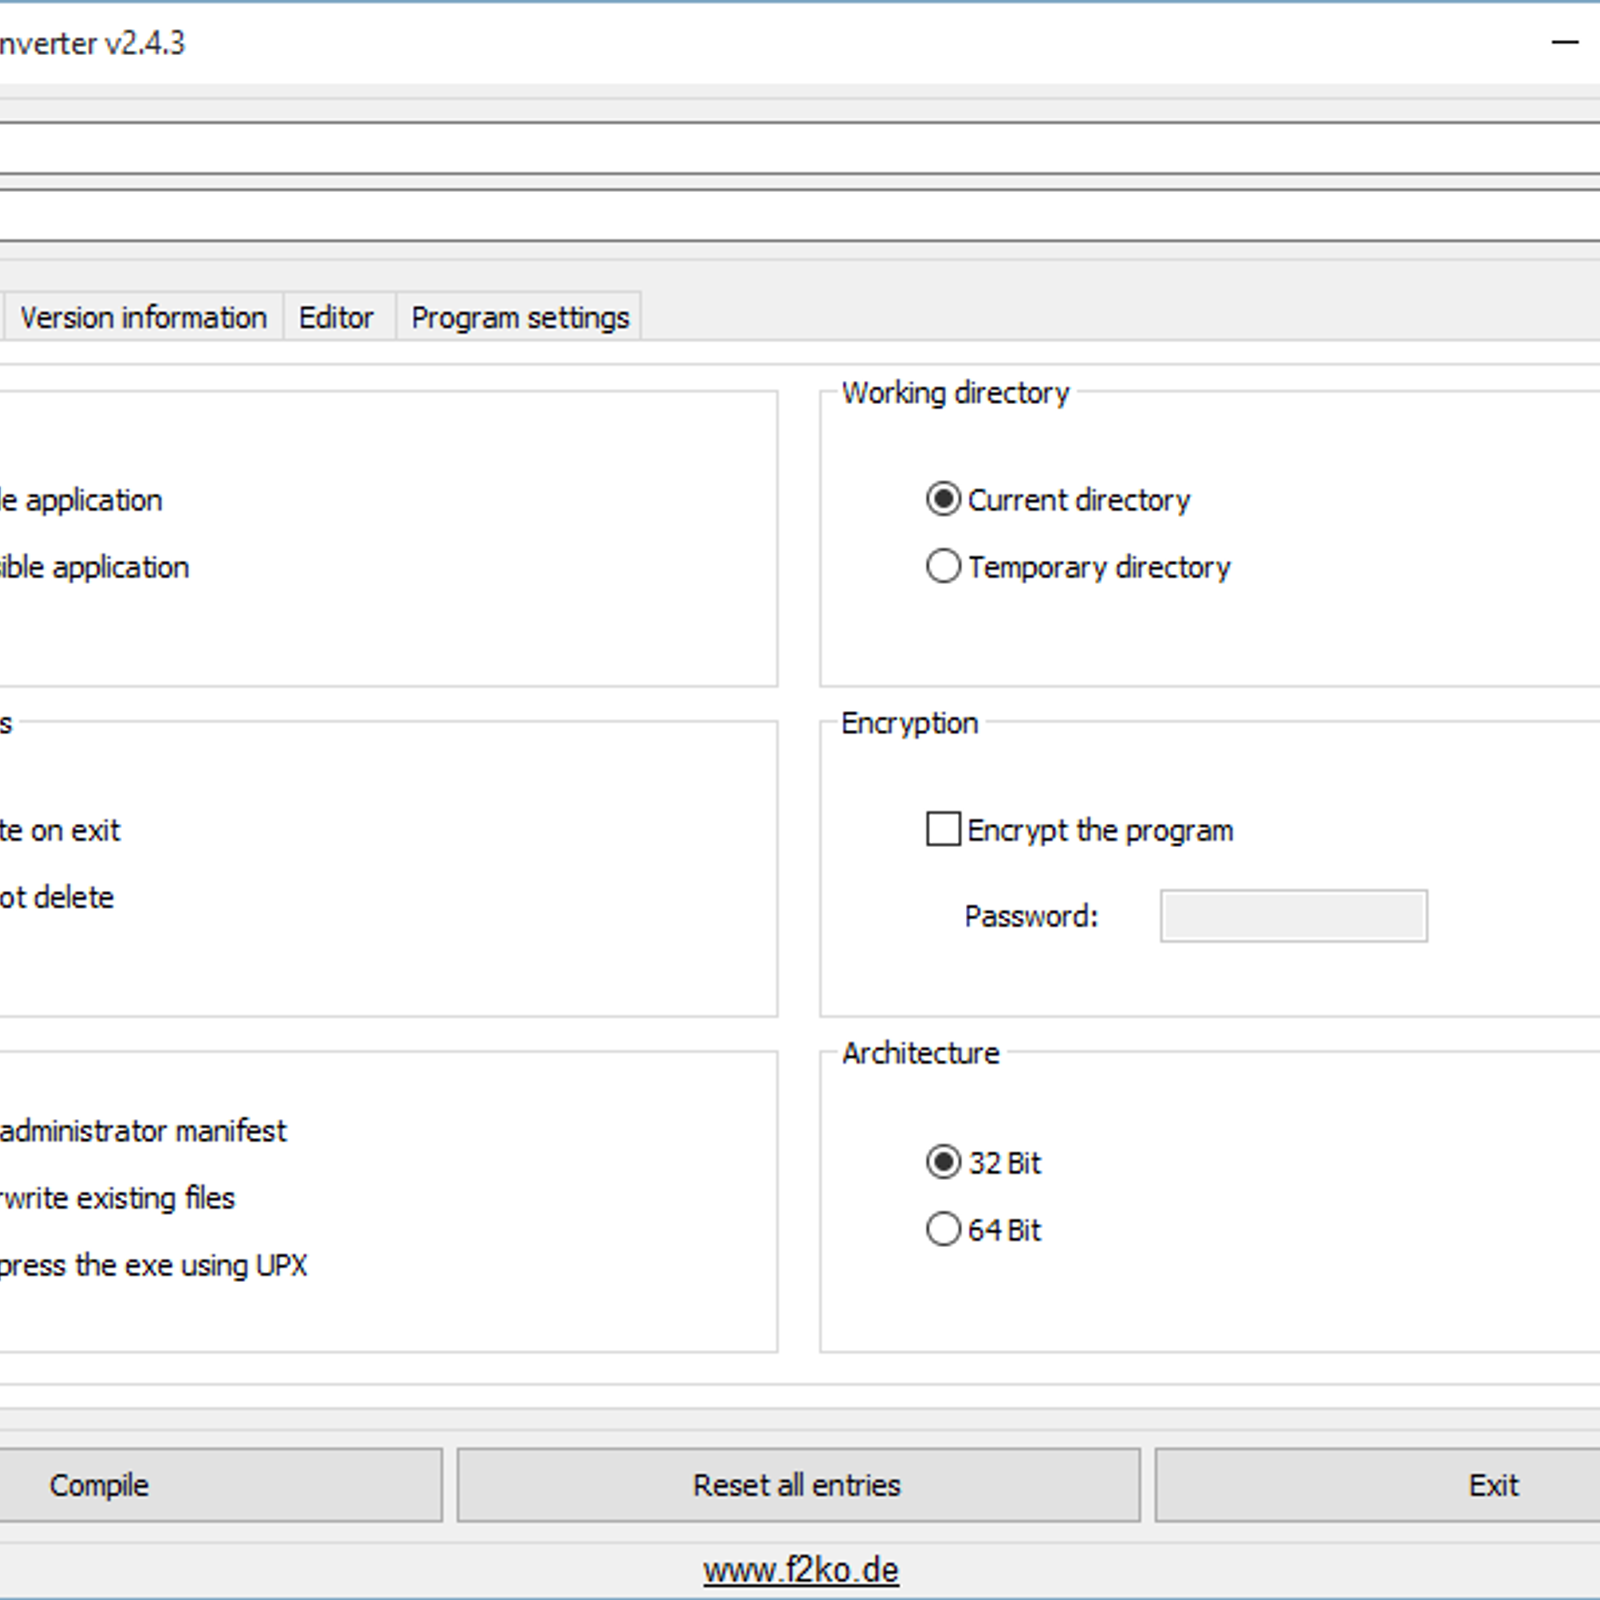Click the Password: label
The height and width of the screenshot is (1600, 1600).
(x=1031, y=916)
